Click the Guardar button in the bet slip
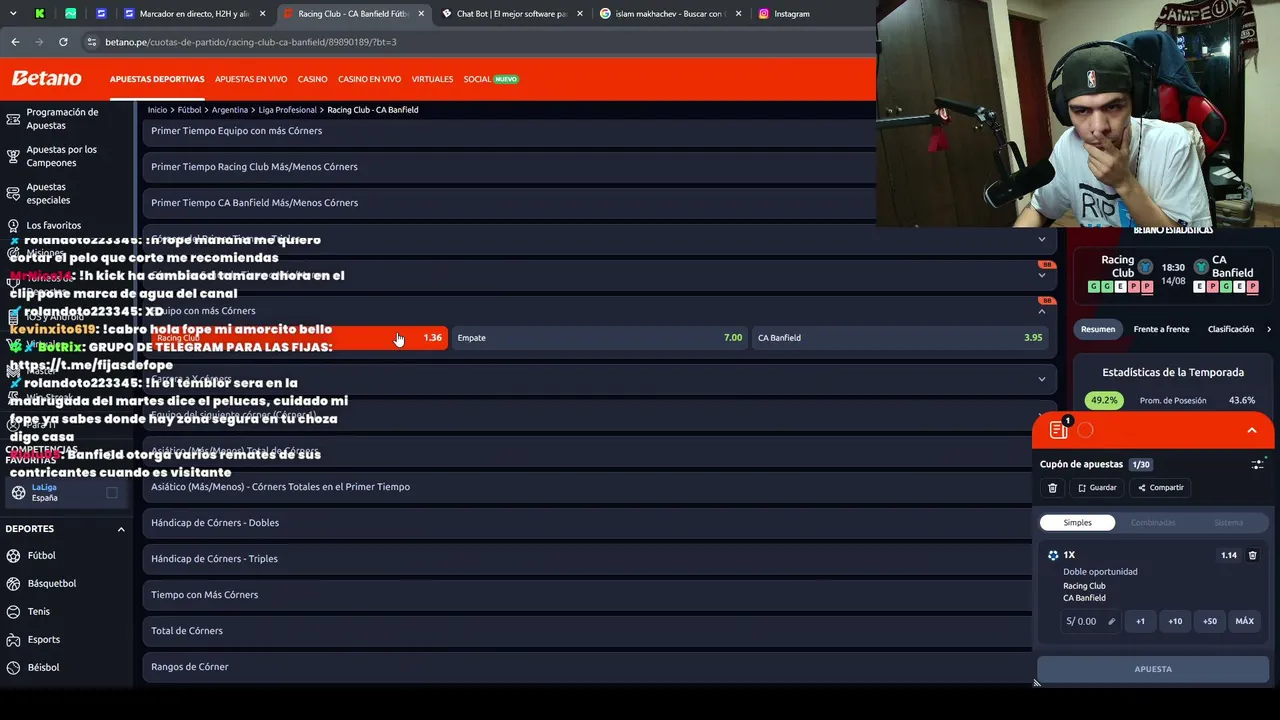Viewport: 1280px width, 720px height. [1097, 488]
